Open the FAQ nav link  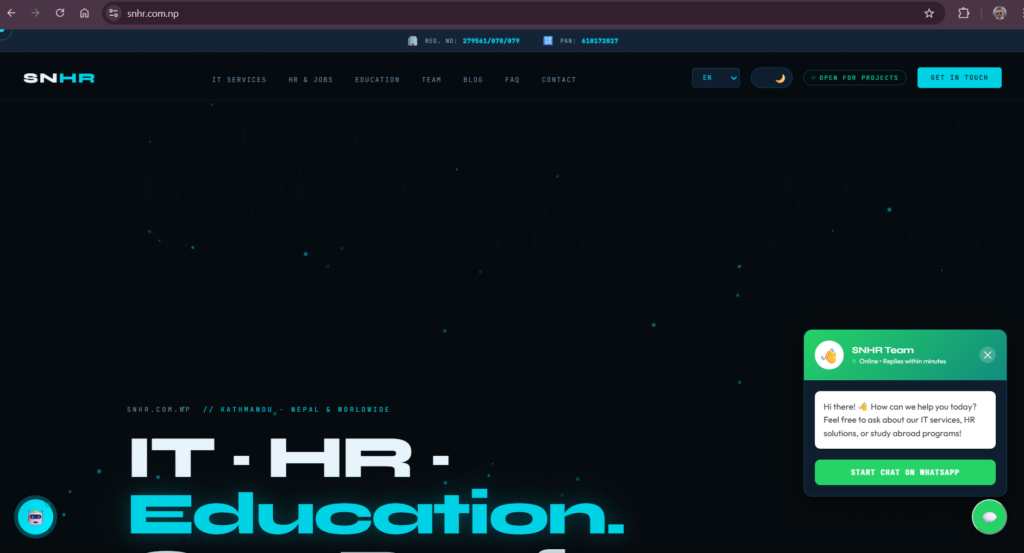(x=512, y=80)
